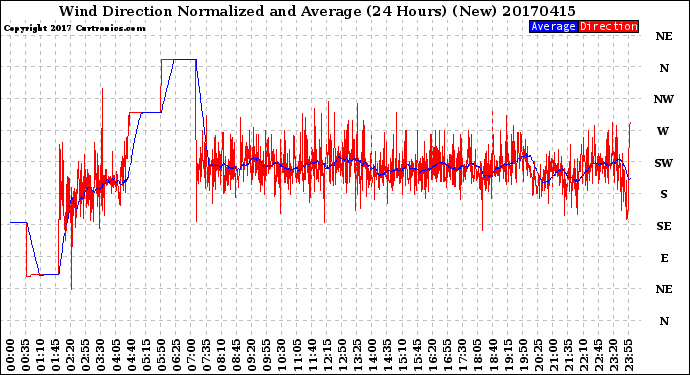
Task: Click the 22:45 time label
Action: pyautogui.click(x=598, y=355)
